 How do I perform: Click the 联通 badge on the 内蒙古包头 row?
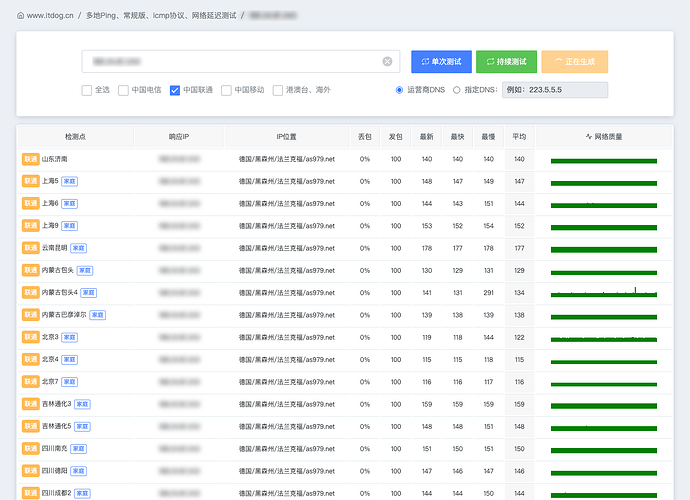[30, 270]
